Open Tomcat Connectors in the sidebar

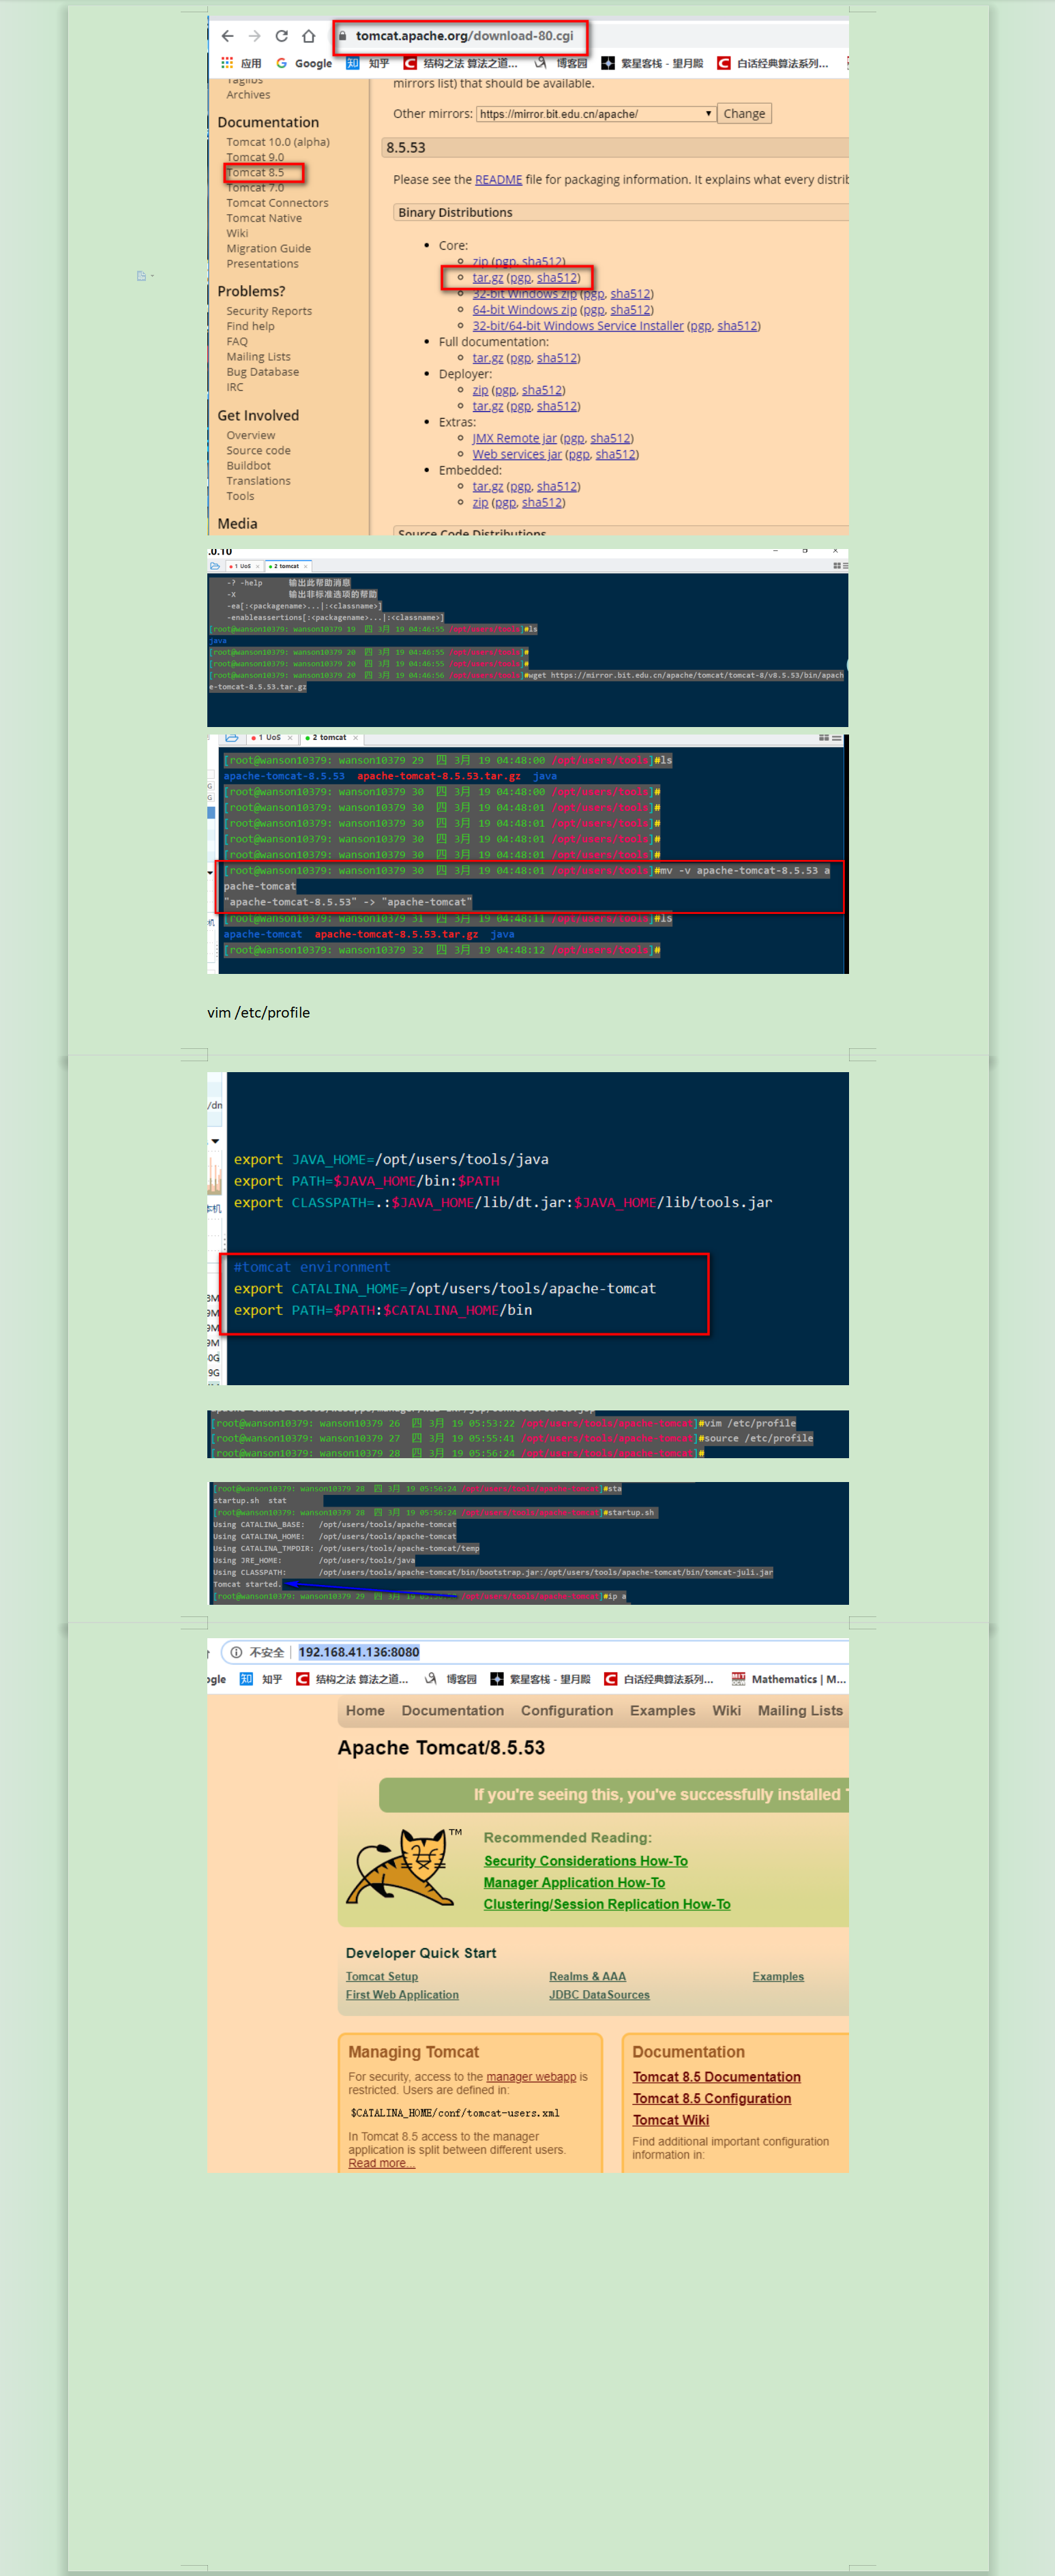coord(277,203)
